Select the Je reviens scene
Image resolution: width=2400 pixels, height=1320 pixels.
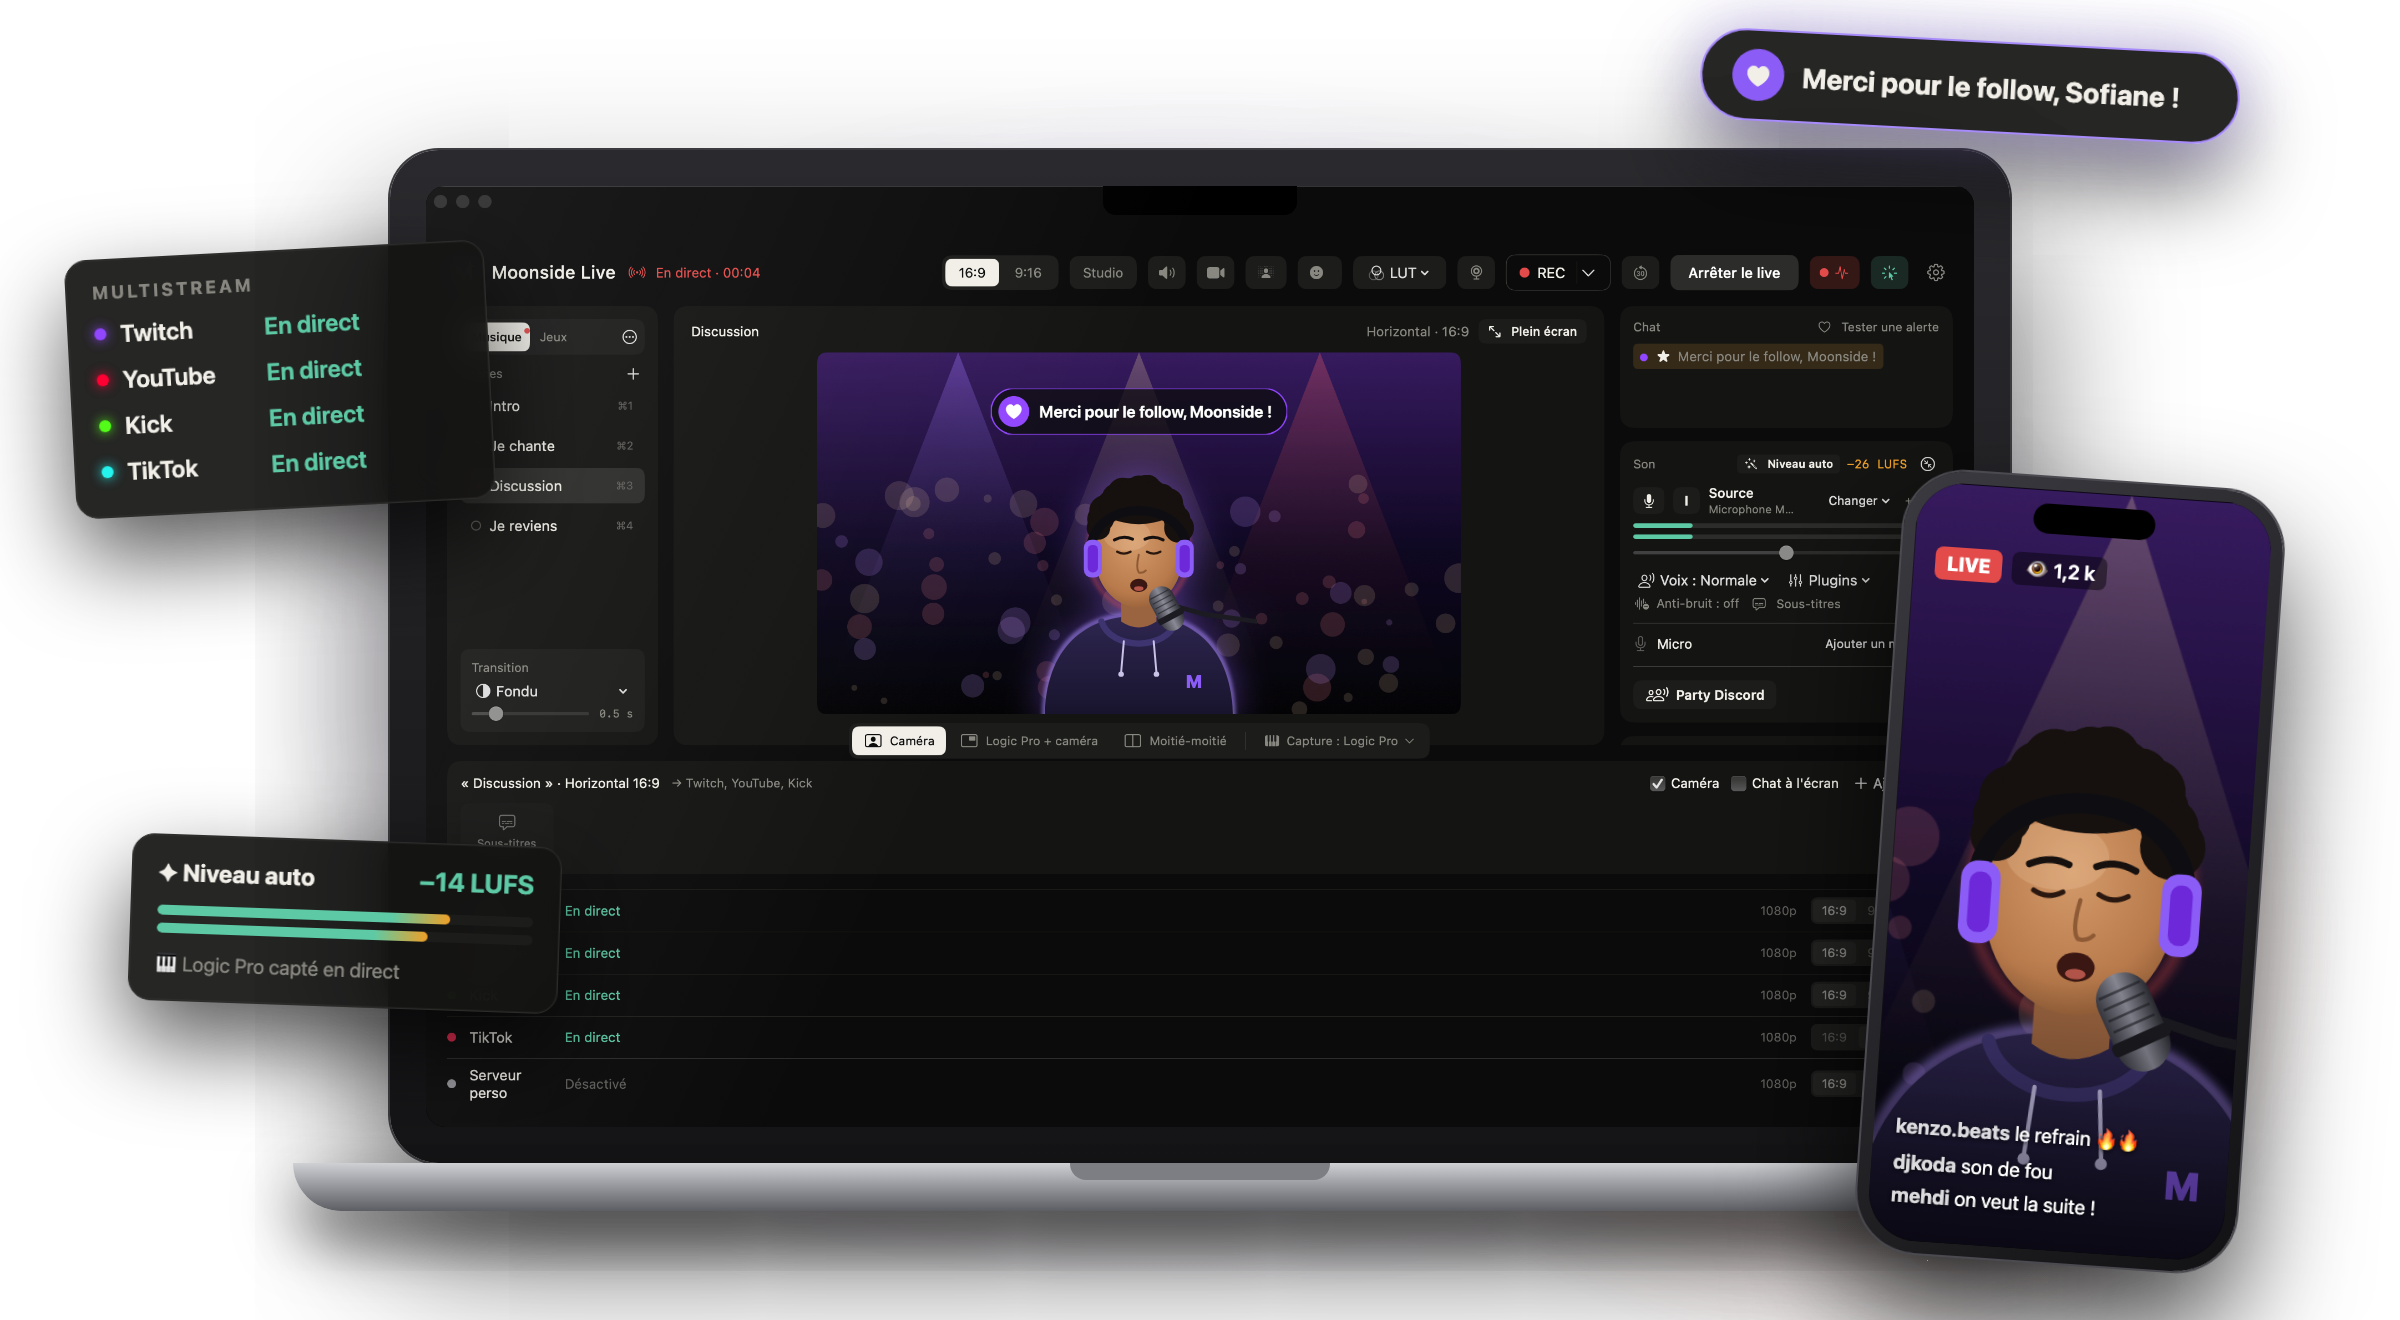[550, 526]
